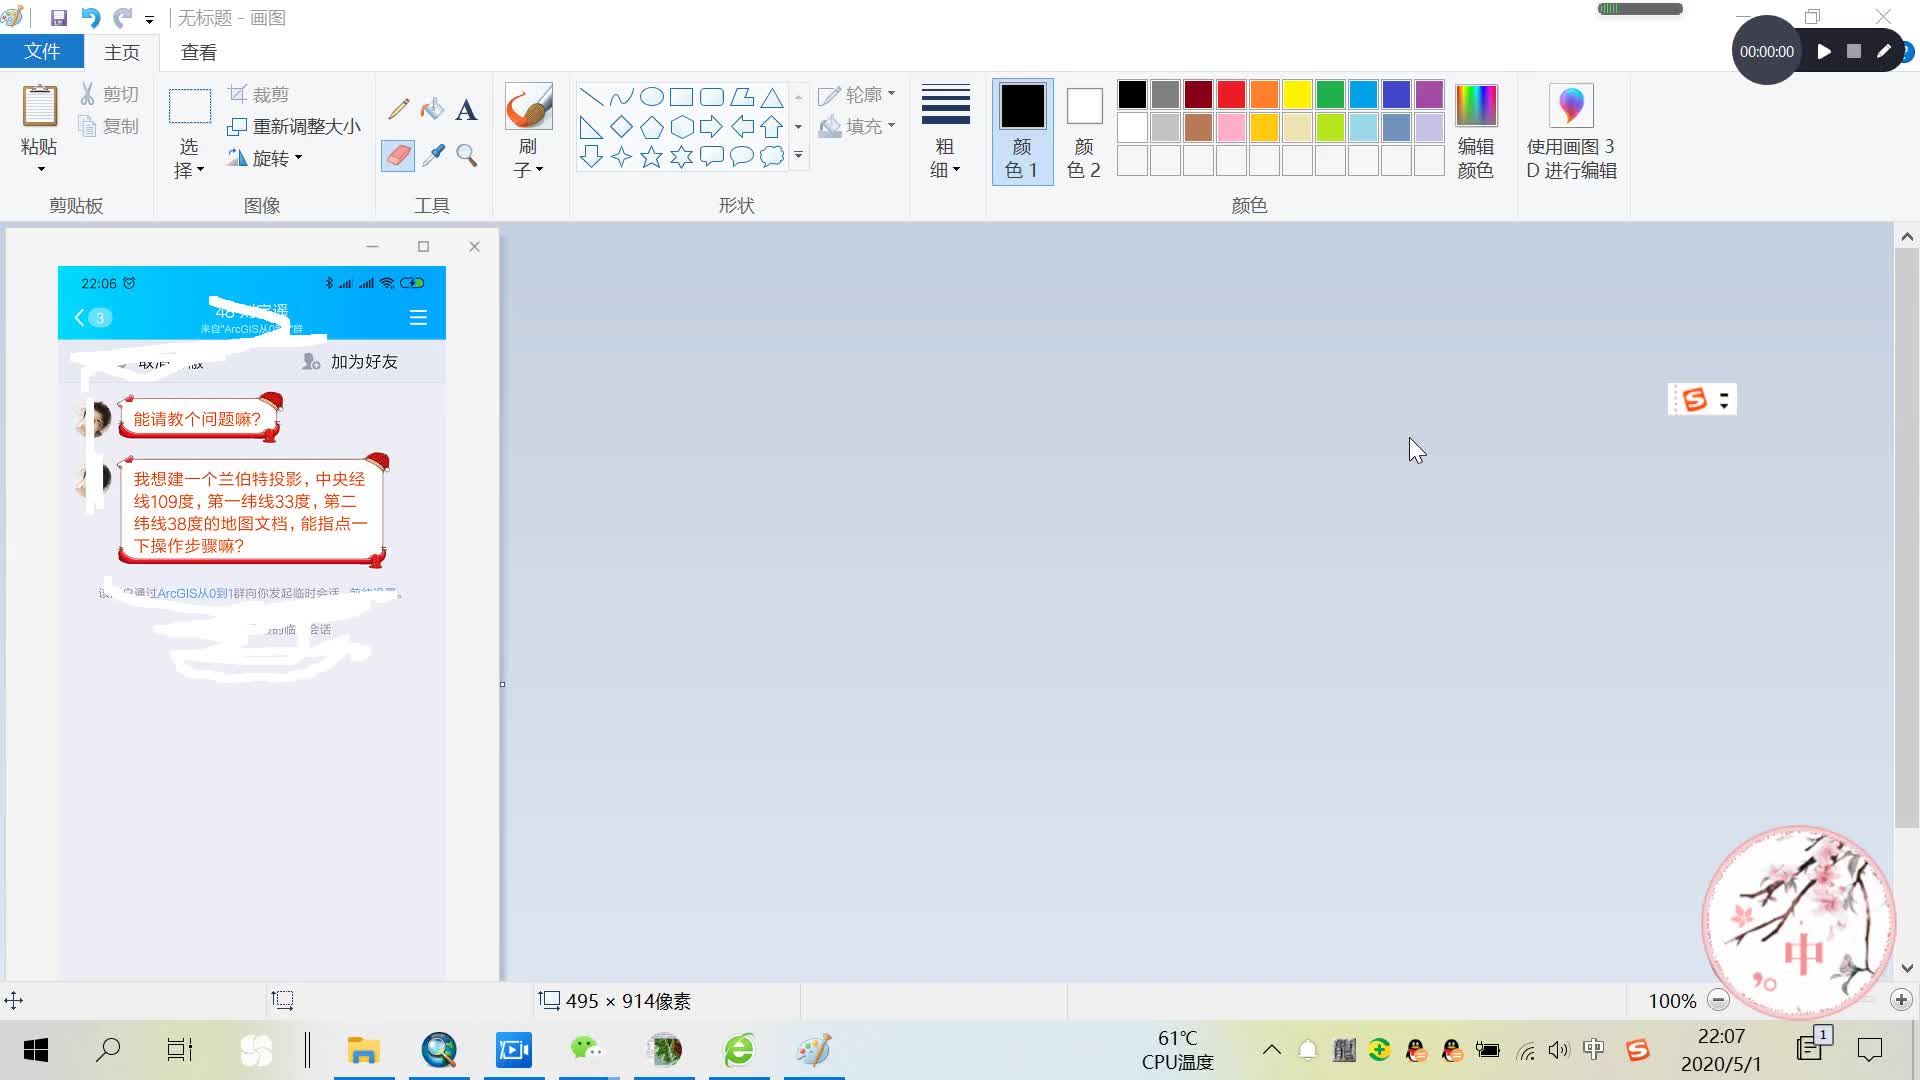Choose the Down arrow shape
Image resolution: width=1920 pixels, height=1080 pixels.
(591, 157)
